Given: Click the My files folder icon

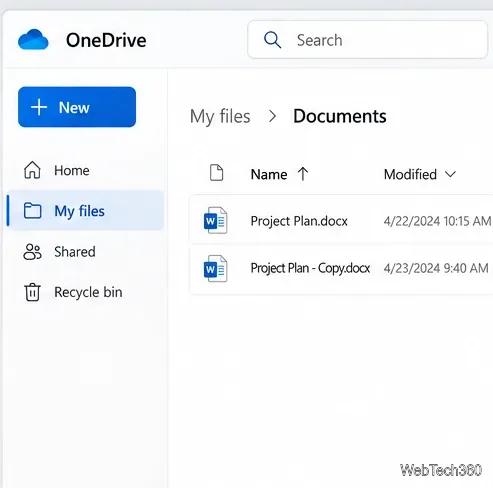Looking at the screenshot, I should click(32, 211).
